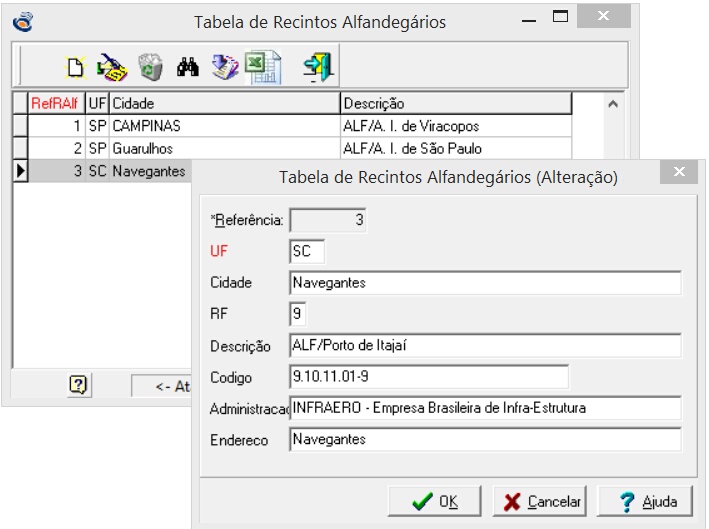Close the Alteração dialog
Viewport: 709px width, 529px height.
pyautogui.click(x=679, y=172)
